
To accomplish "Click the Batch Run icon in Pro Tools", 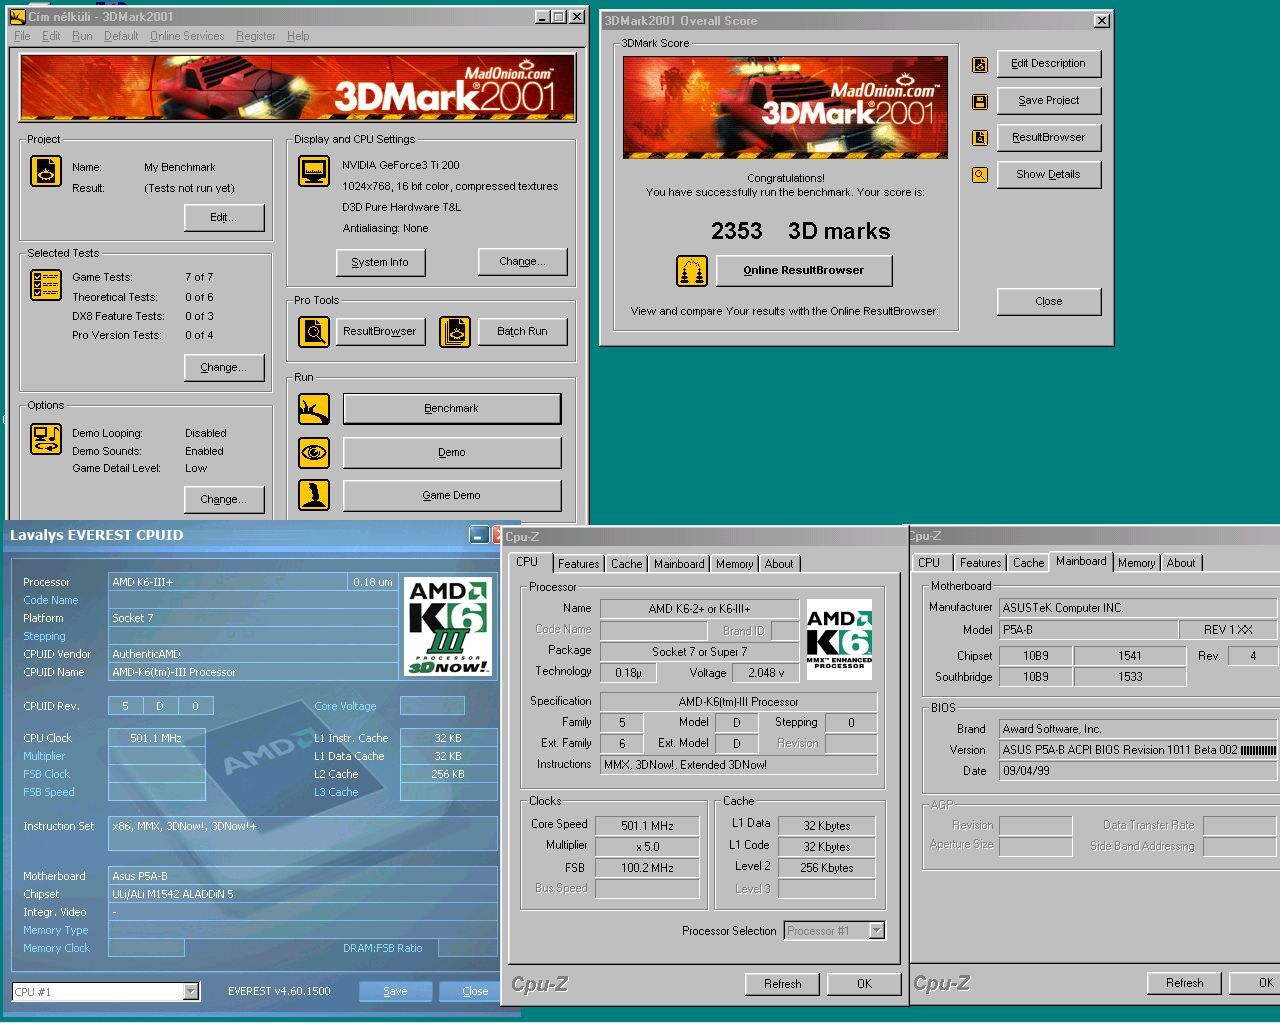I will [455, 331].
